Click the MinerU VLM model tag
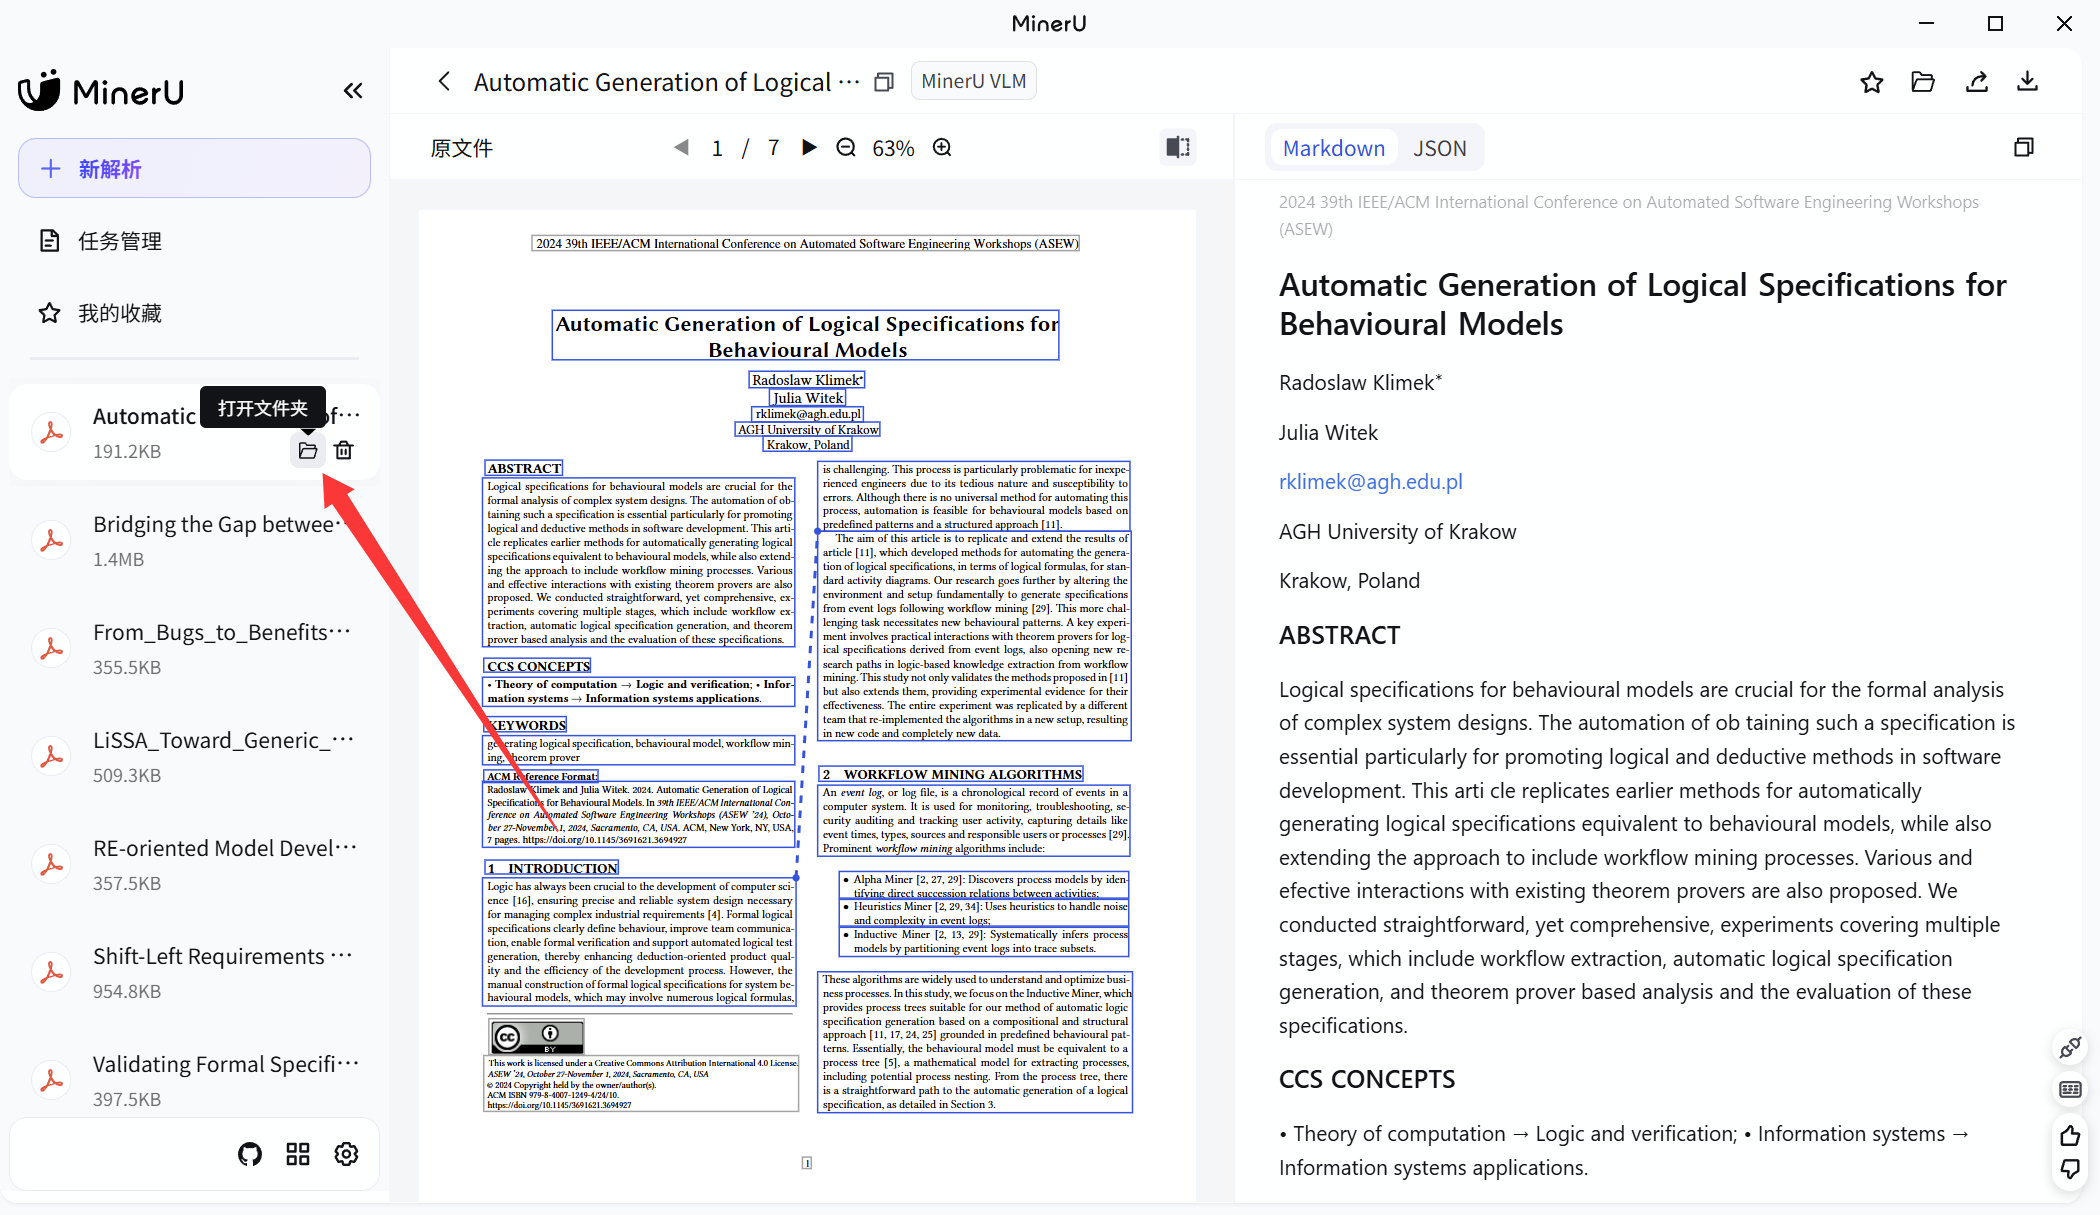 coord(973,81)
